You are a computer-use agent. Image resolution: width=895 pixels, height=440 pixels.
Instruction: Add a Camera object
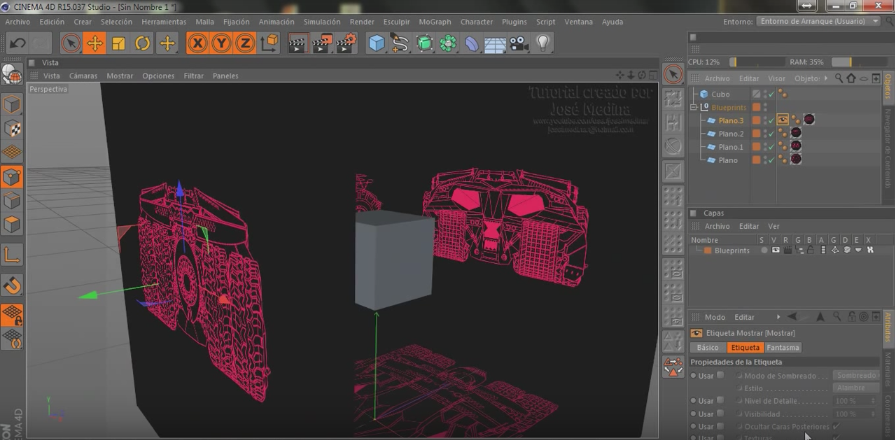[x=518, y=42]
